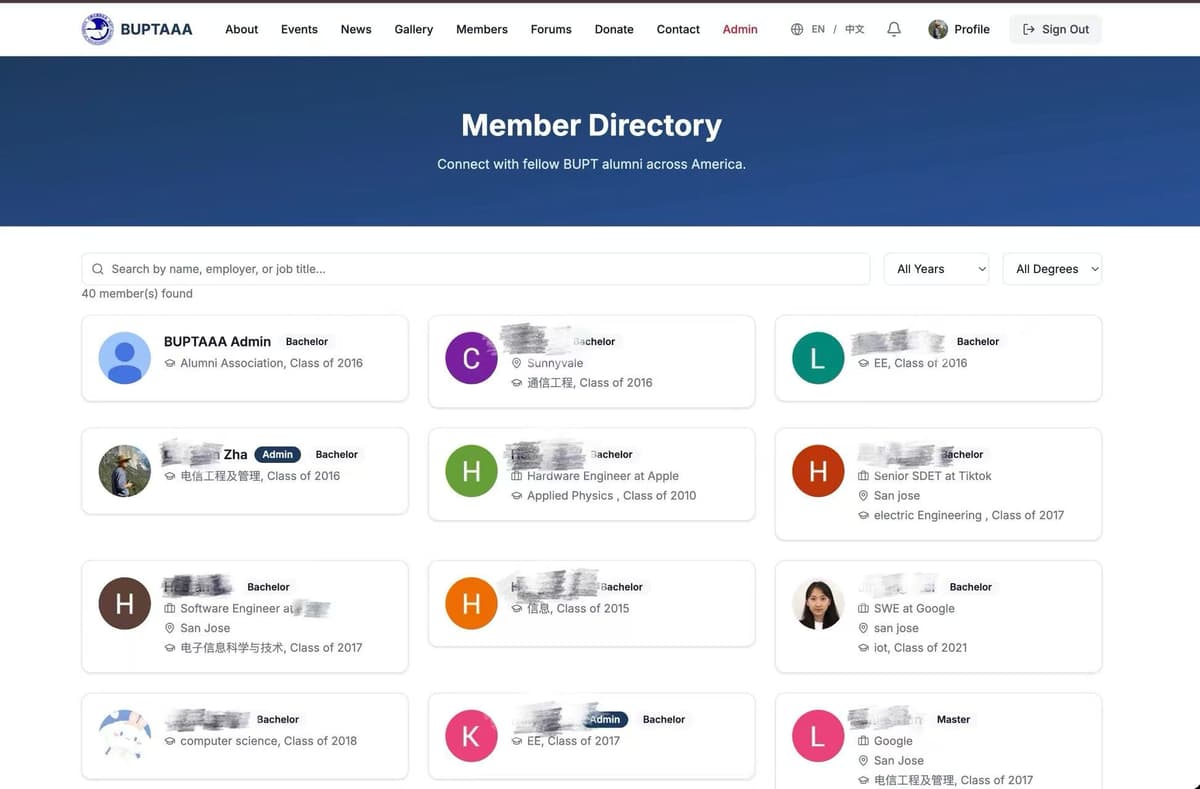Image resolution: width=1200 pixels, height=789 pixels.
Task: Click the purple C avatar
Action: pyautogui.click(x=471, y=358)
